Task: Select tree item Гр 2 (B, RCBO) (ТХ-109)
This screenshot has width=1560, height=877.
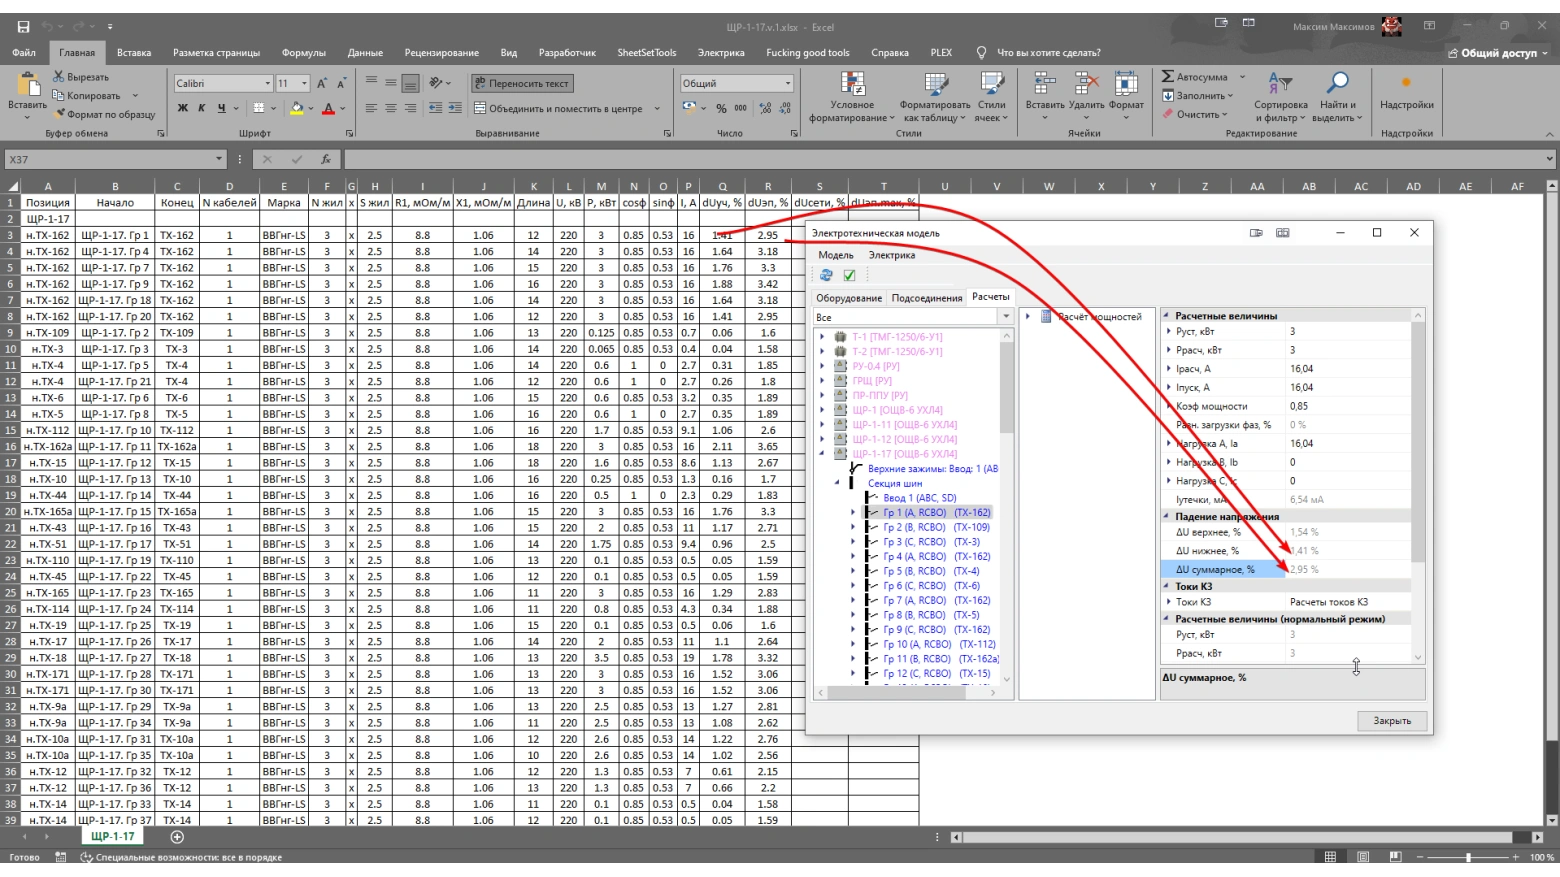Action: coord(936,527)
